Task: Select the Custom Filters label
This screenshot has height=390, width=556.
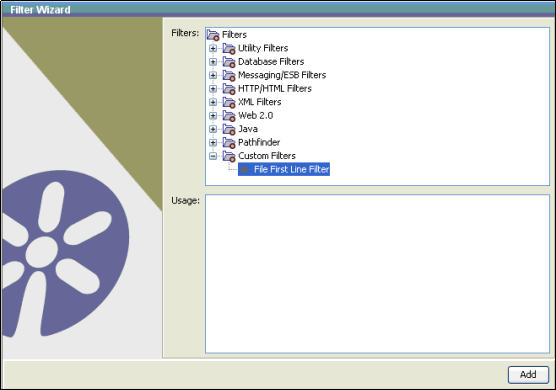Action: click(x=267, y=156)
